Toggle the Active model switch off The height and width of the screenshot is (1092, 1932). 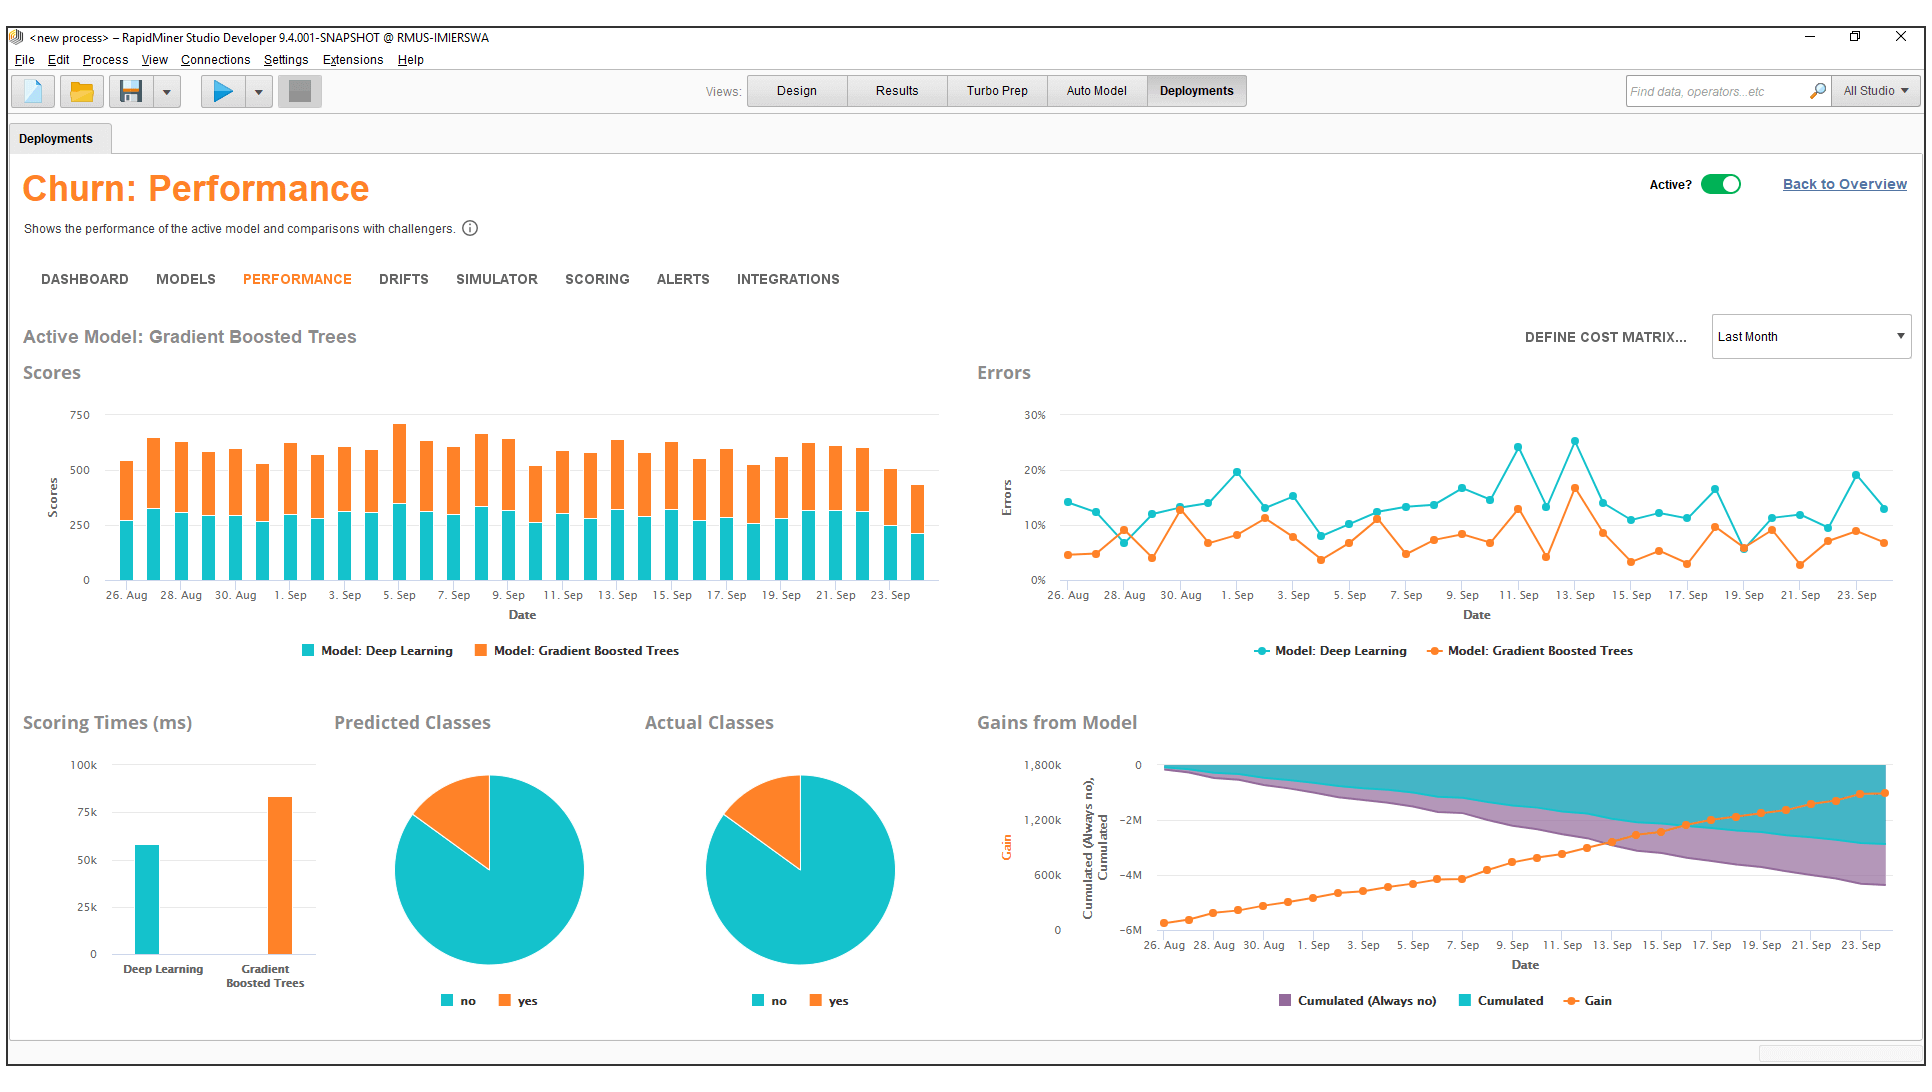[x=1721, y=184]
